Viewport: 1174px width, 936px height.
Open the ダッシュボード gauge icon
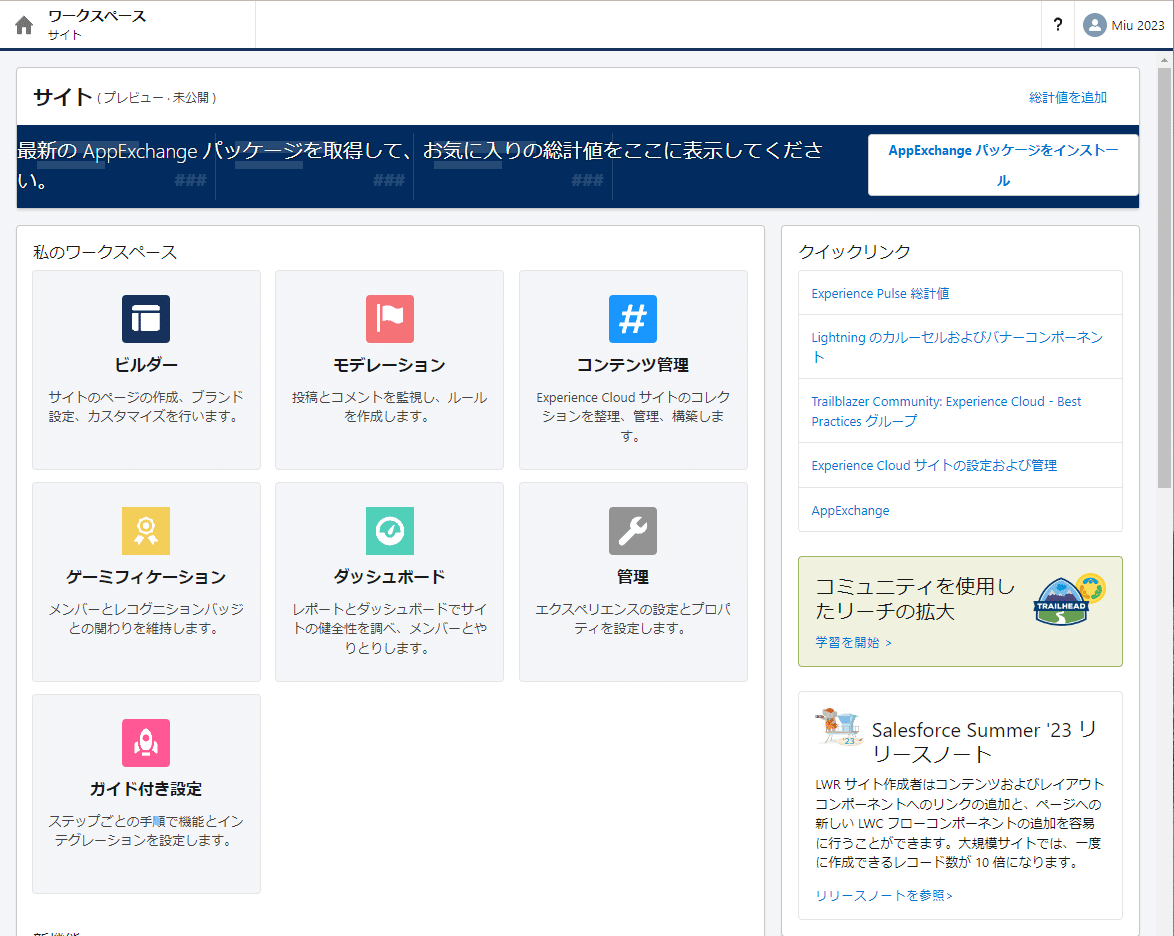(389, 531)
